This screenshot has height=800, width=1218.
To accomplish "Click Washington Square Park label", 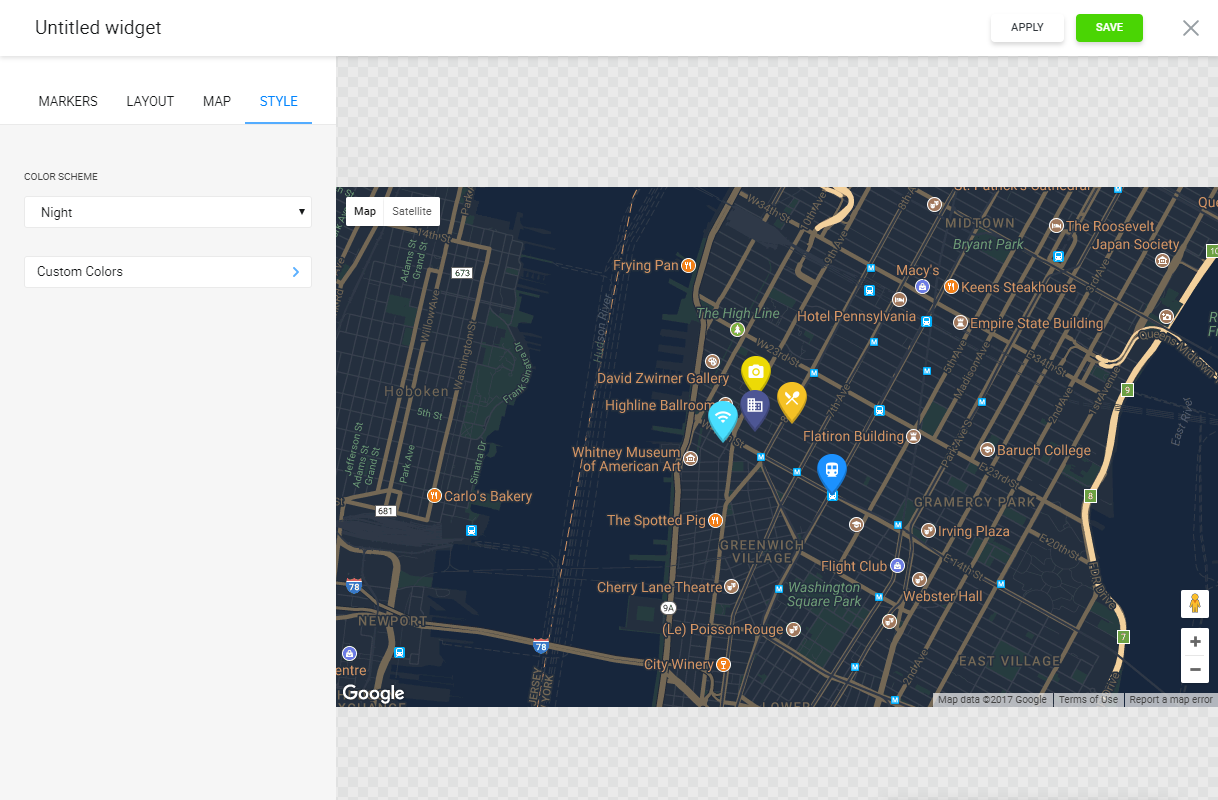I will click(824, 594).
